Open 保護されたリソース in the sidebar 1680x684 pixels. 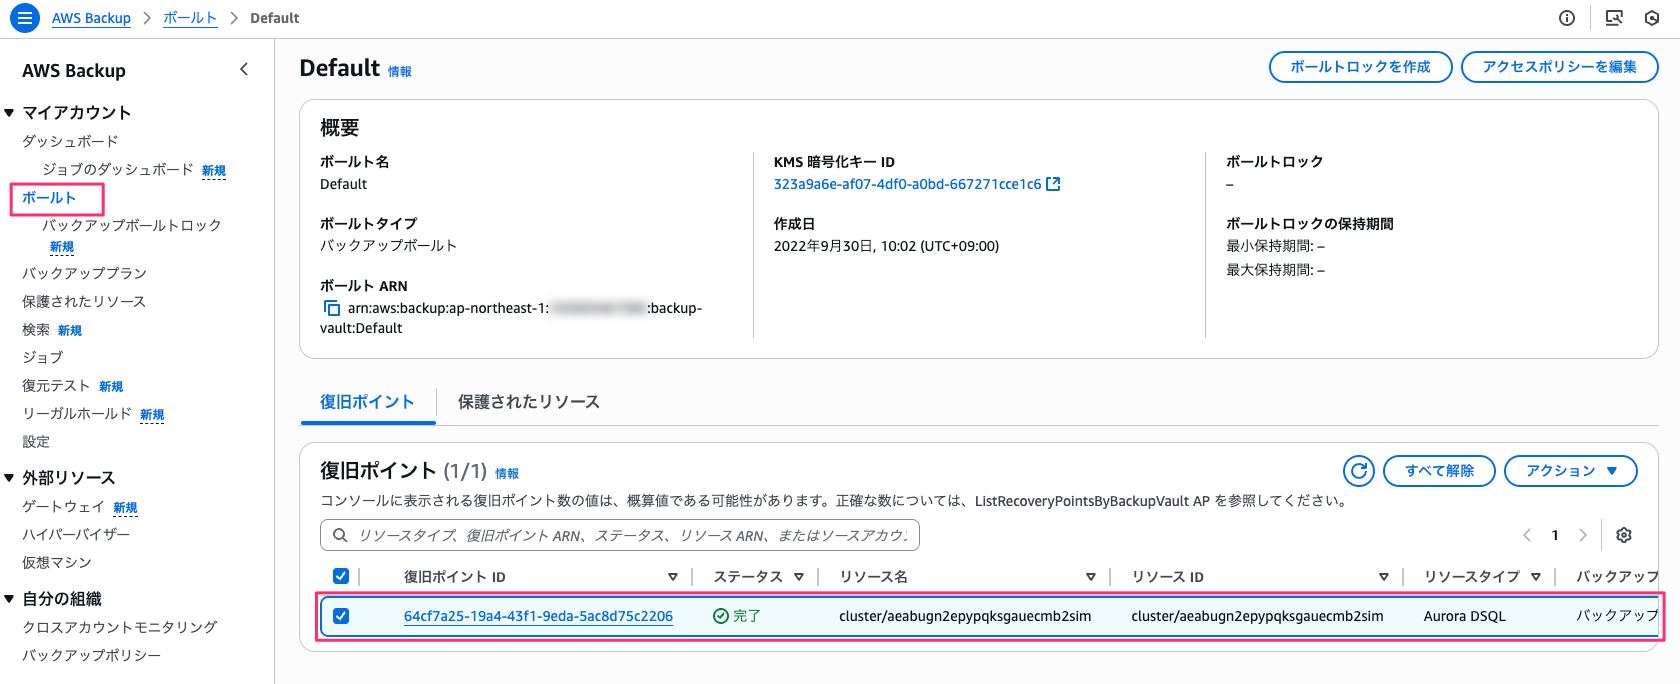[x=84, y=301]
